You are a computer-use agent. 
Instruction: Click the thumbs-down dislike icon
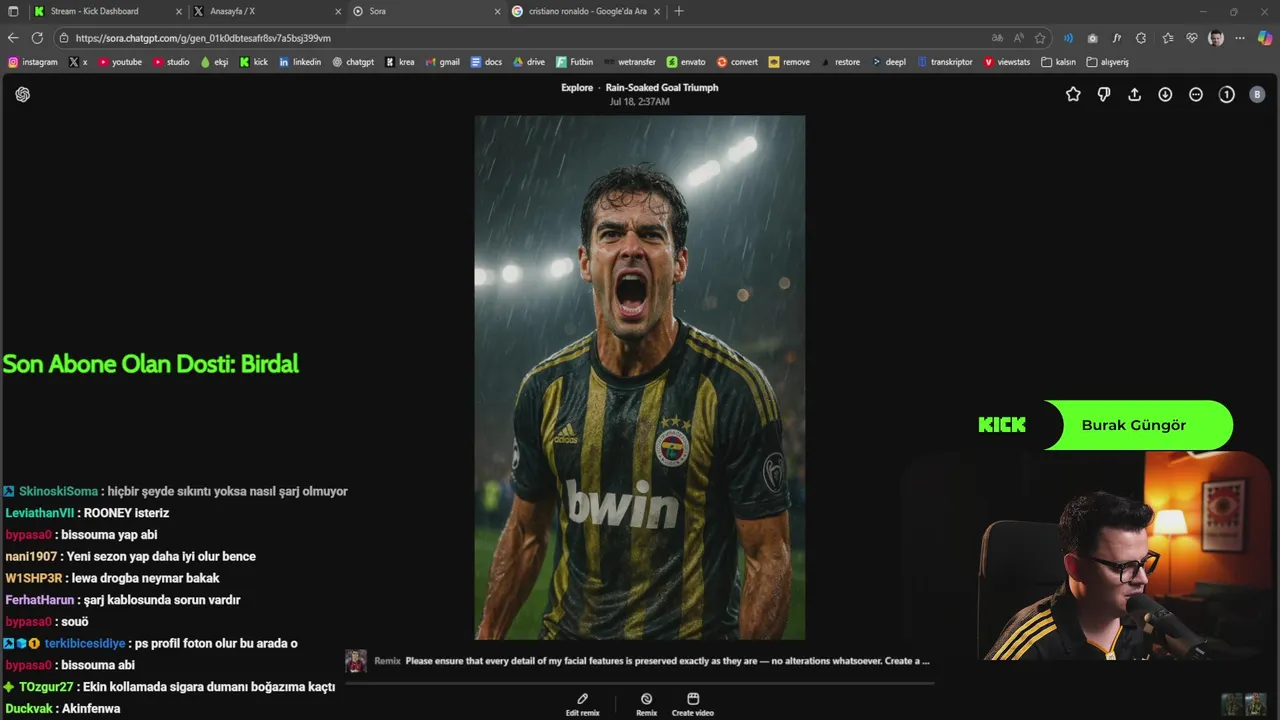tap(1104, 94)
